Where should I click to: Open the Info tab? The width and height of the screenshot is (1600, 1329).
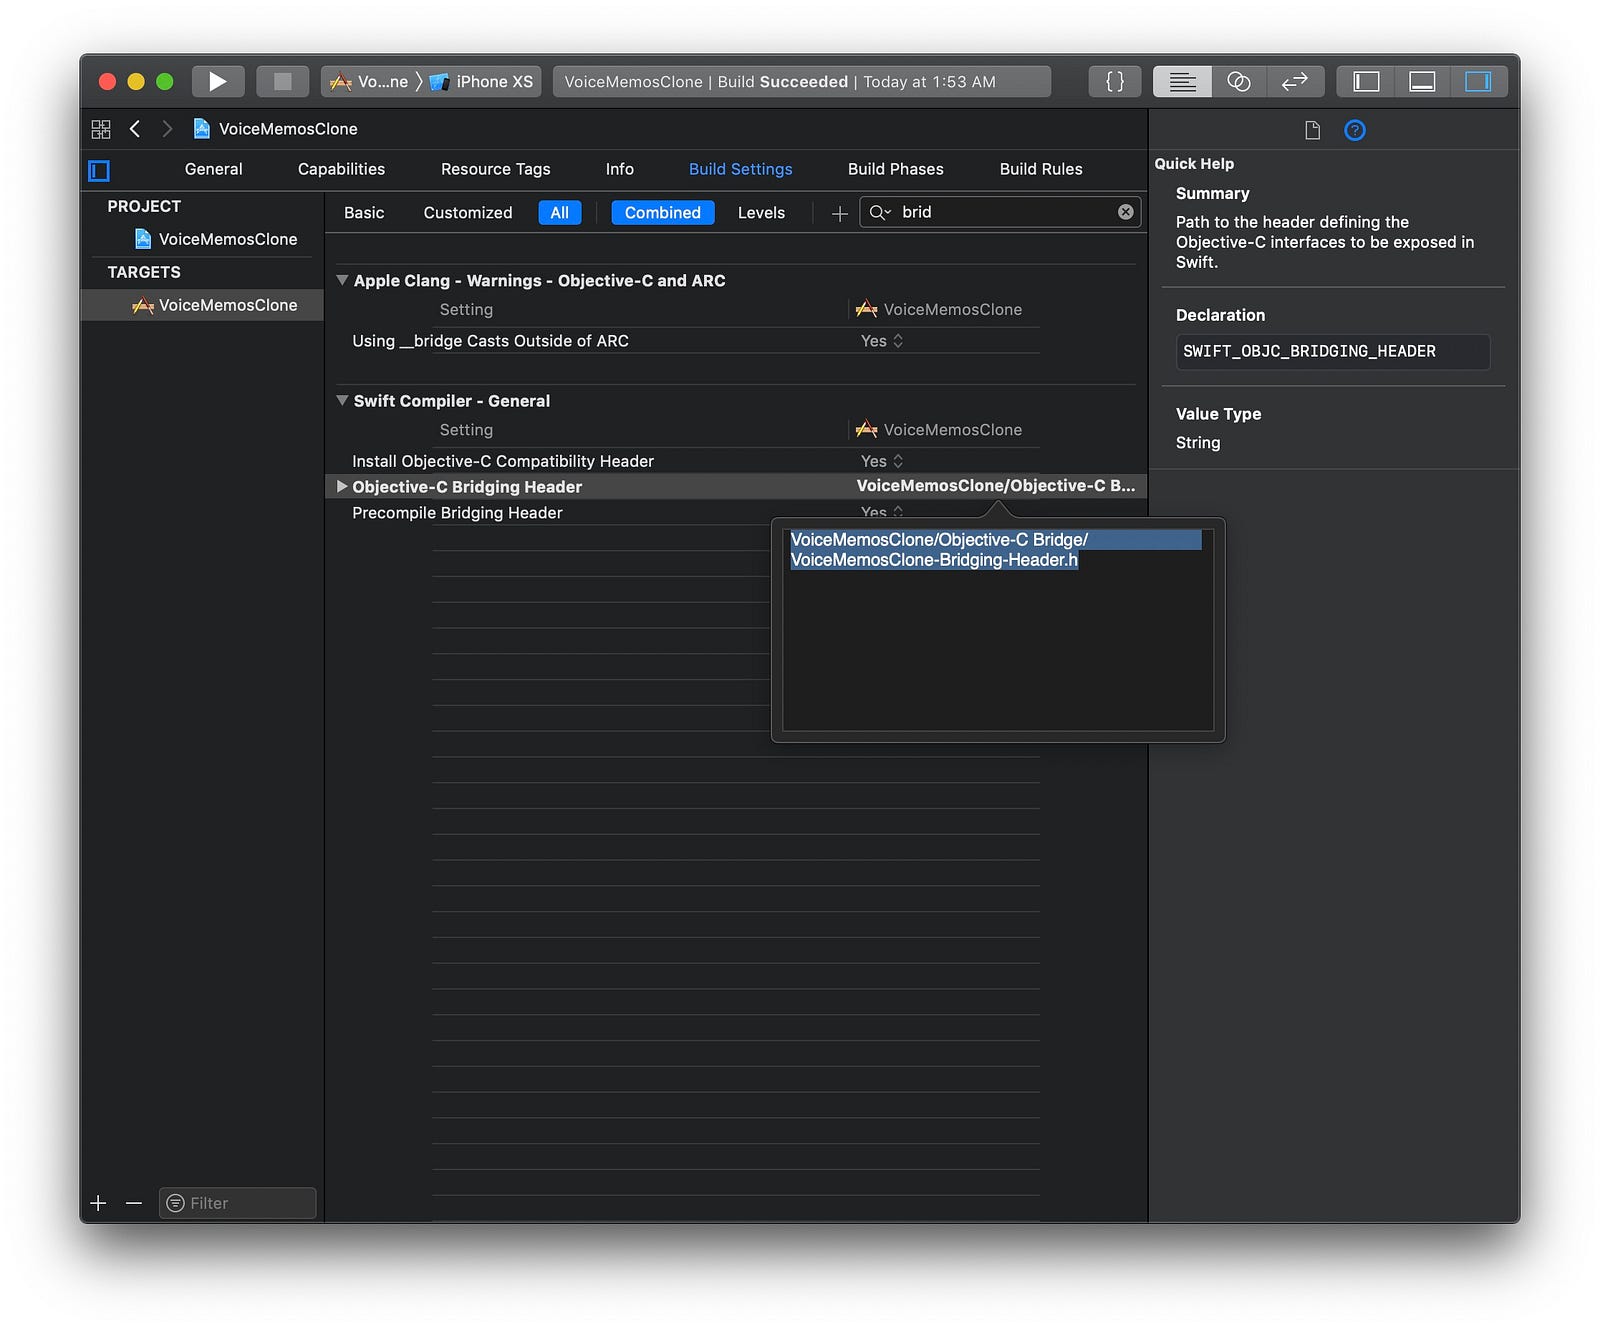(x=619, y=169)
